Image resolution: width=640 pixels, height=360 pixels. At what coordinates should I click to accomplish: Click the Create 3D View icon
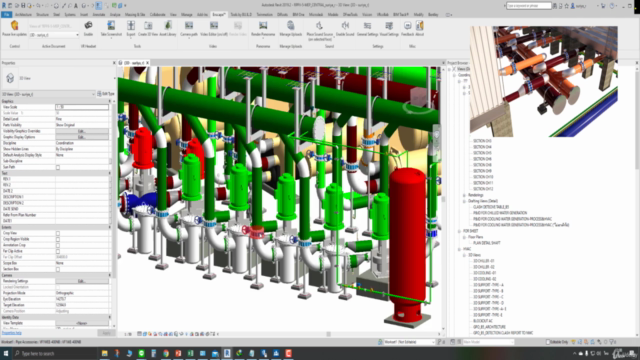(148, 26)
